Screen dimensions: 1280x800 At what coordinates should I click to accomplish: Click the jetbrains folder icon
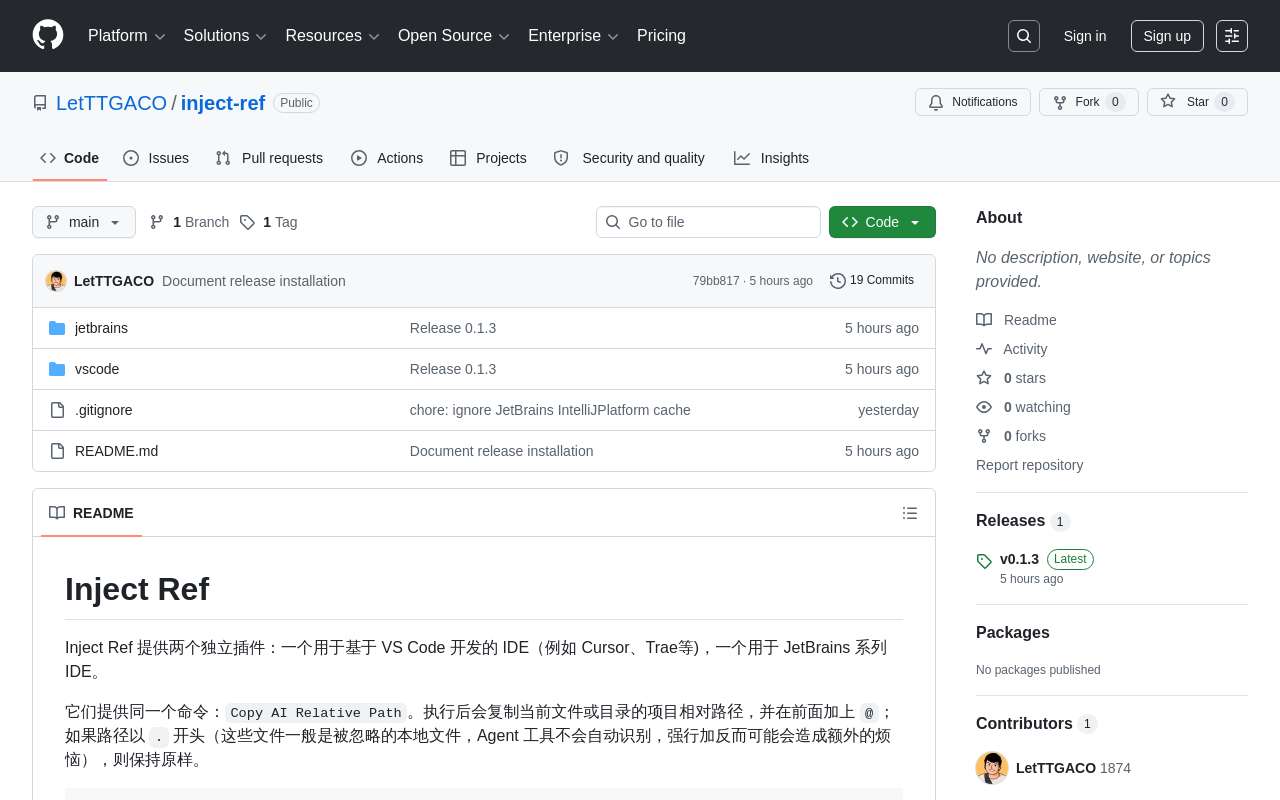click(x=57, y=328)
